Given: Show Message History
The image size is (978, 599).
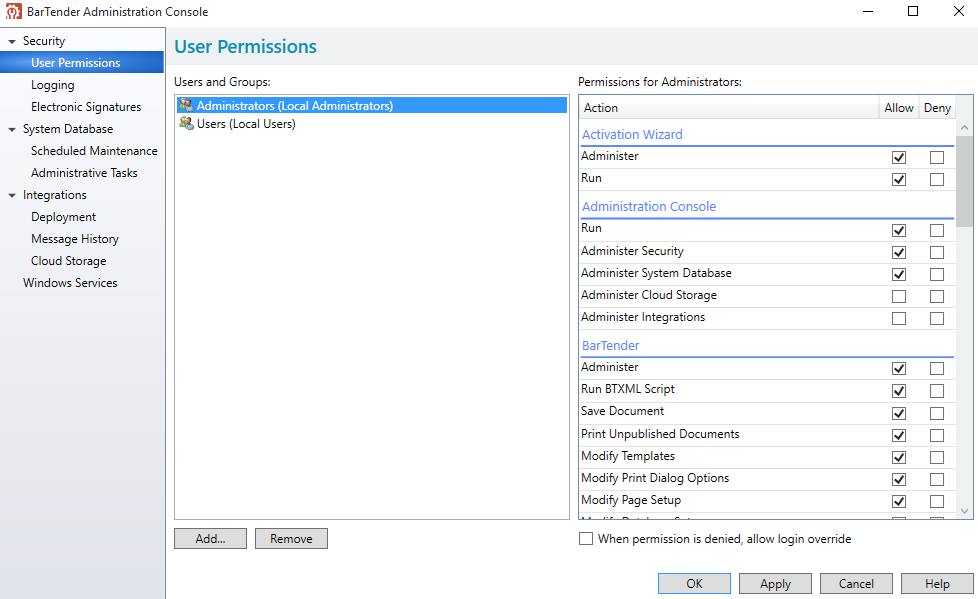Looking at the screenshot, I should click(x=75, y=239).
